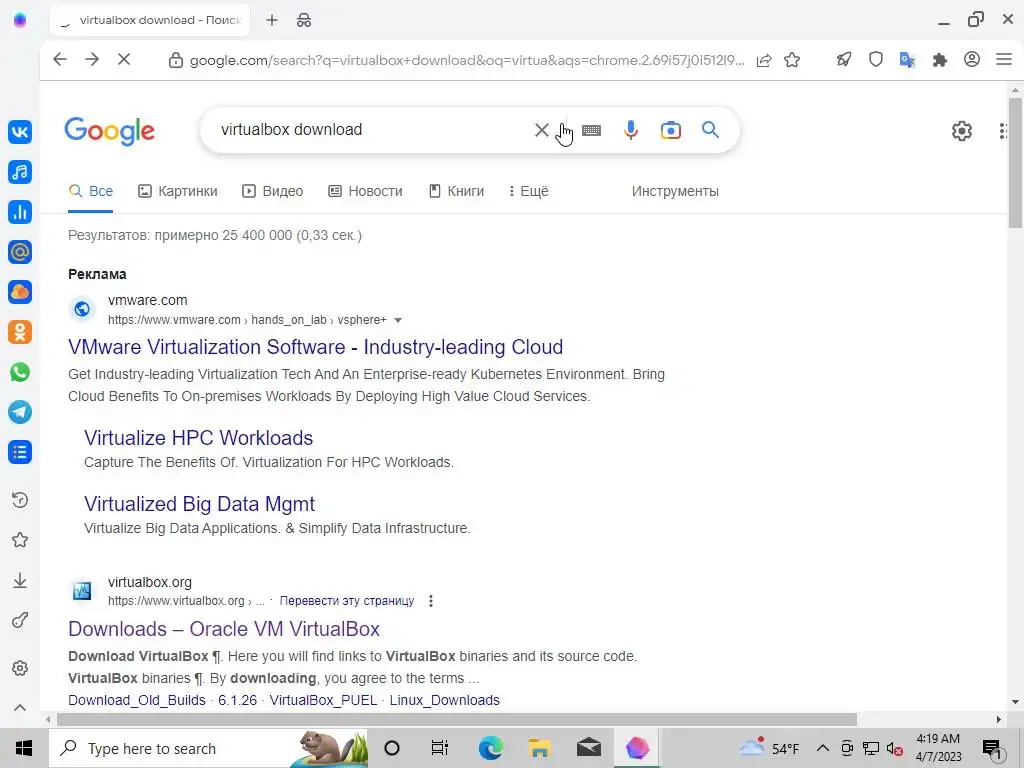Open browsing history in sidebar

pos(20,500)
